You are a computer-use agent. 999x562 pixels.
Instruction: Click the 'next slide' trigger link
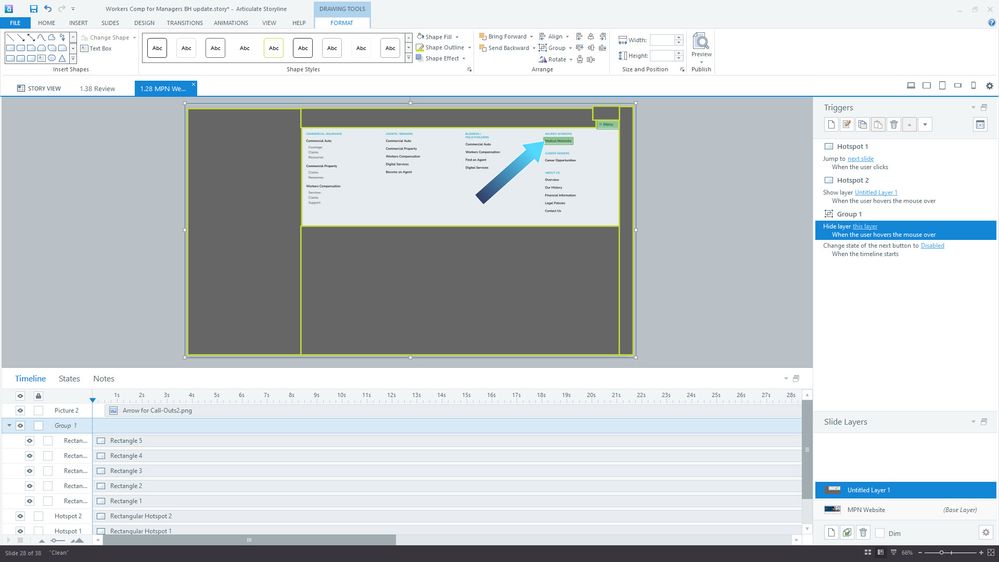860,159
